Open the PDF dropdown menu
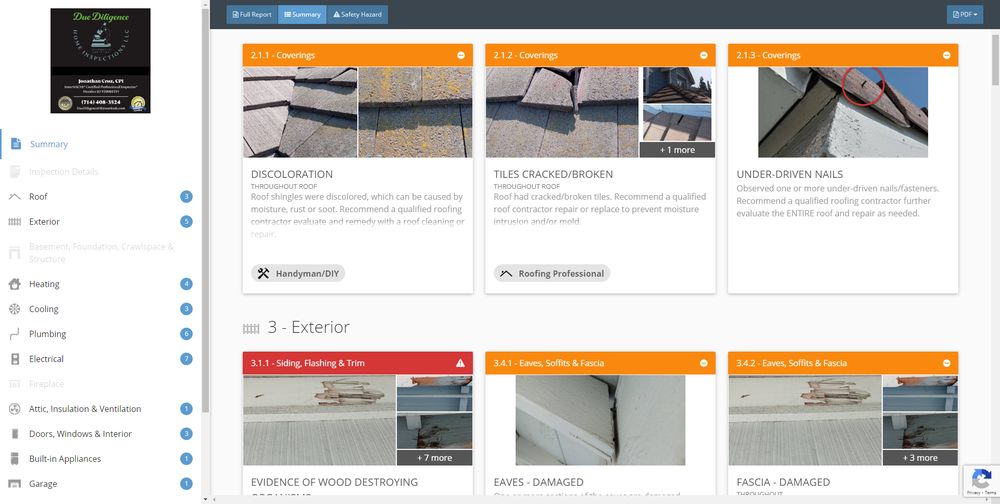Image resolution: width=1000 pixels, height=504 pixels. pyautogui.click(x=964, y=15)
